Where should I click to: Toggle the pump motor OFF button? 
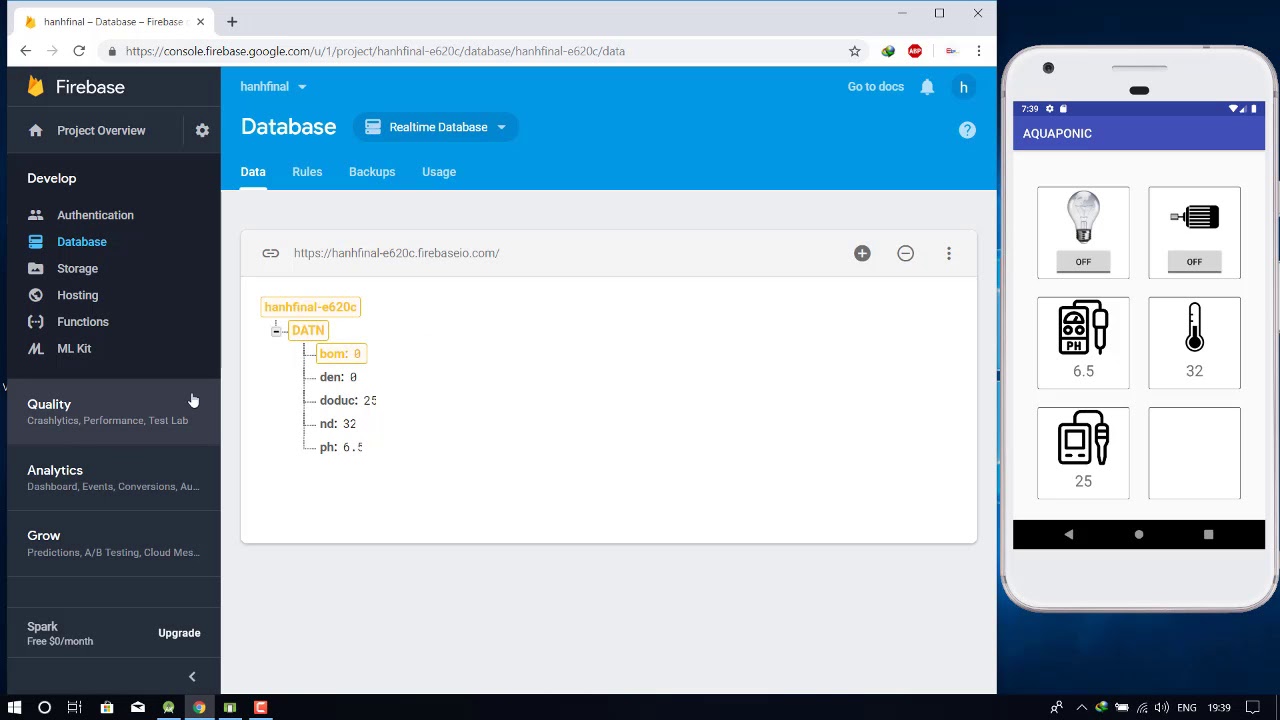1194,262
